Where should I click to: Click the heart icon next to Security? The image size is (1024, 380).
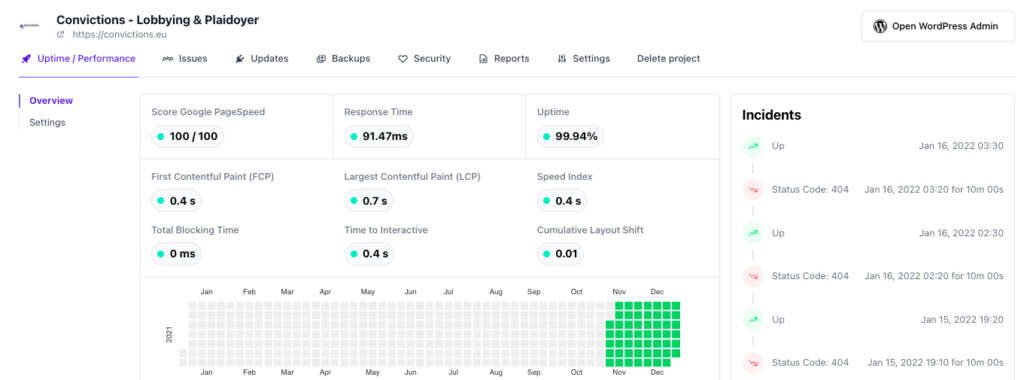pos(403,59)
